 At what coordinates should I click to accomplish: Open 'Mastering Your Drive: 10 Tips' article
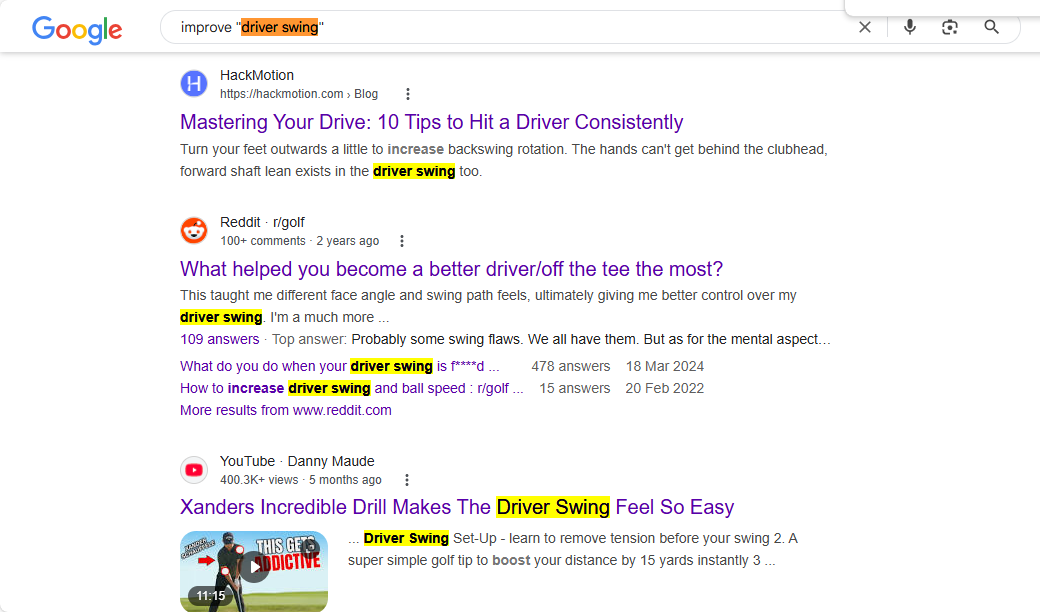click(x=431, y=121)
